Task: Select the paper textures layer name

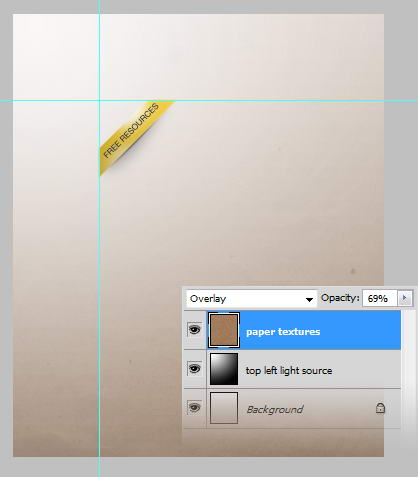Action: pos(283,332)
